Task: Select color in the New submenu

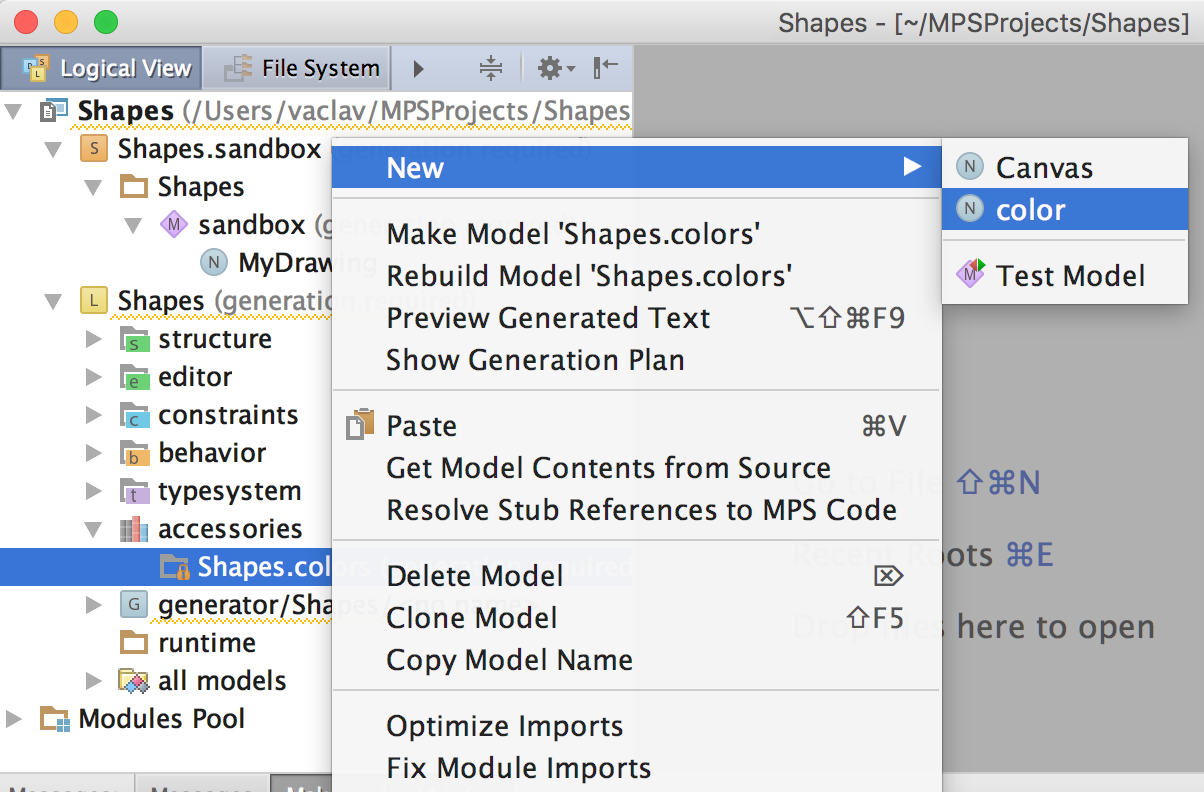Action: (x=1030, y=210)
